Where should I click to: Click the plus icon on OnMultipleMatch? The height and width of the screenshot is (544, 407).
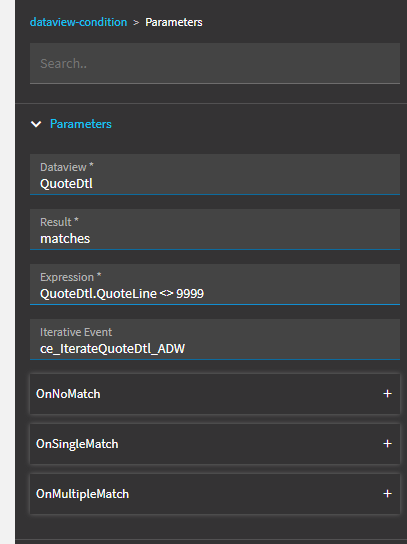[x=387, y=493]
